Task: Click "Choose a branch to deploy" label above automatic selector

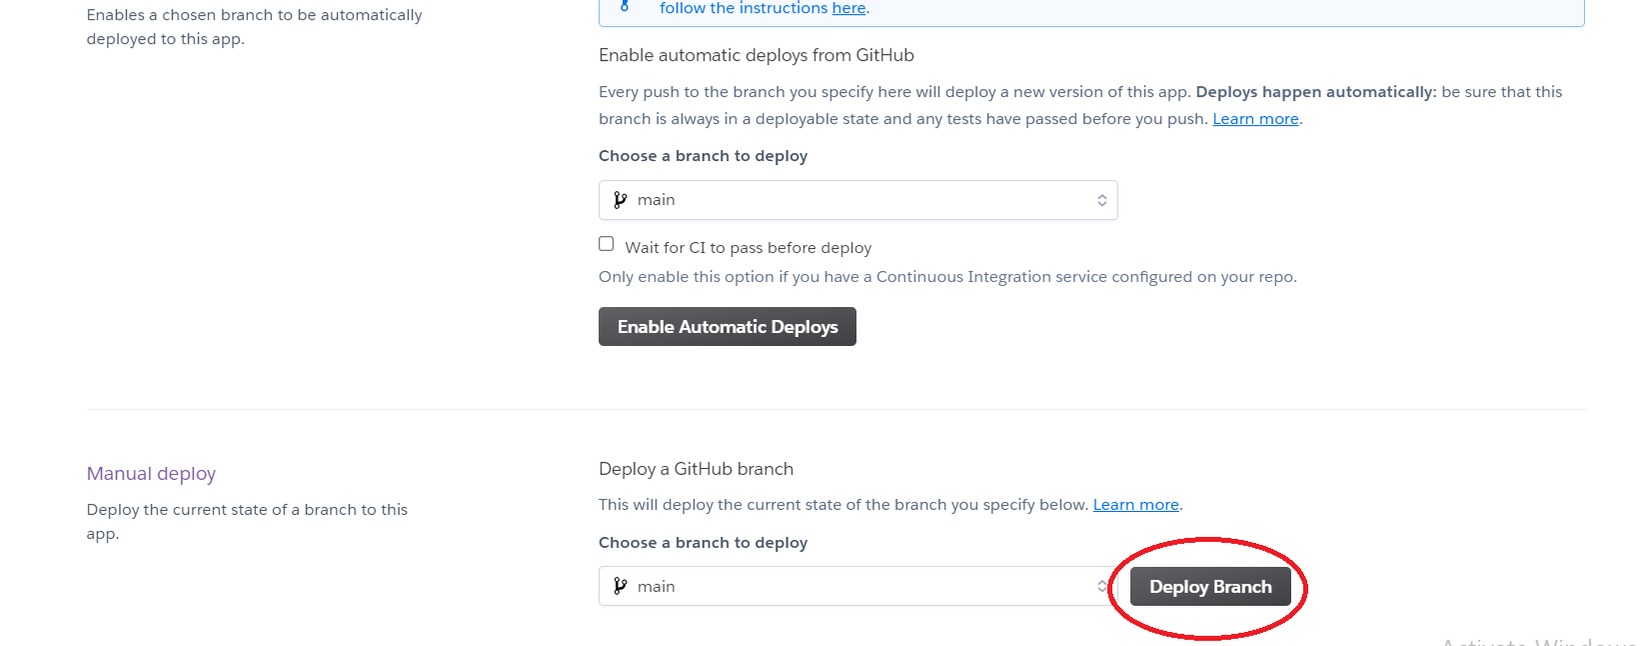Action: click(703, 156)
